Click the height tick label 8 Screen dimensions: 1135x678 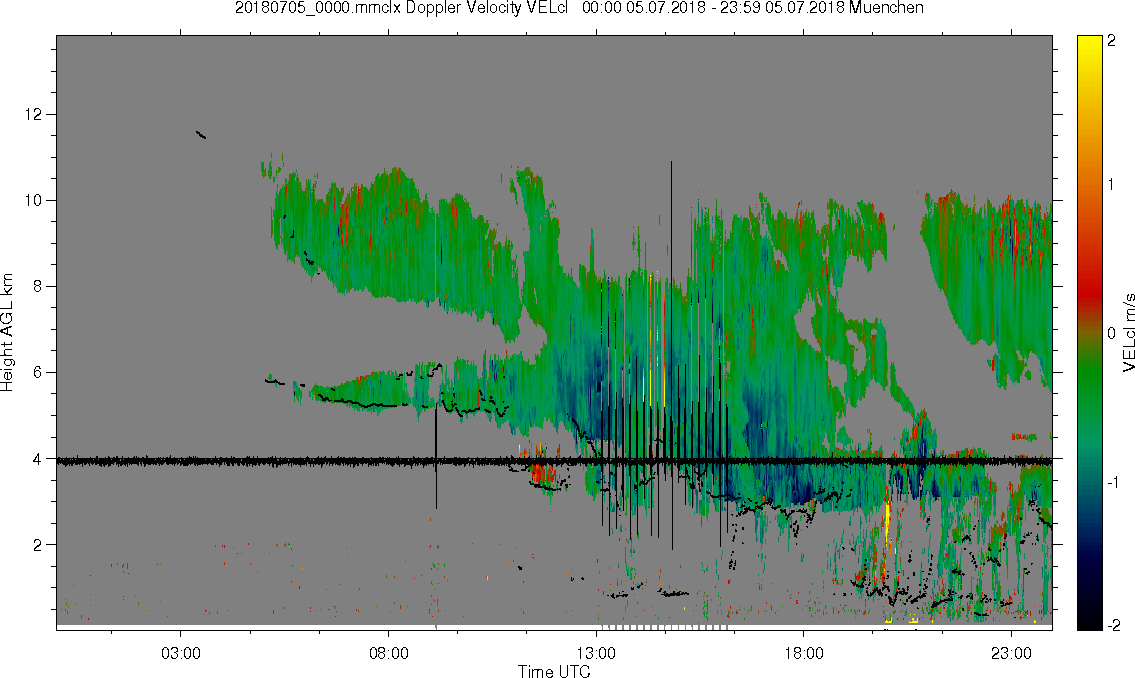[x=38, y=287]
